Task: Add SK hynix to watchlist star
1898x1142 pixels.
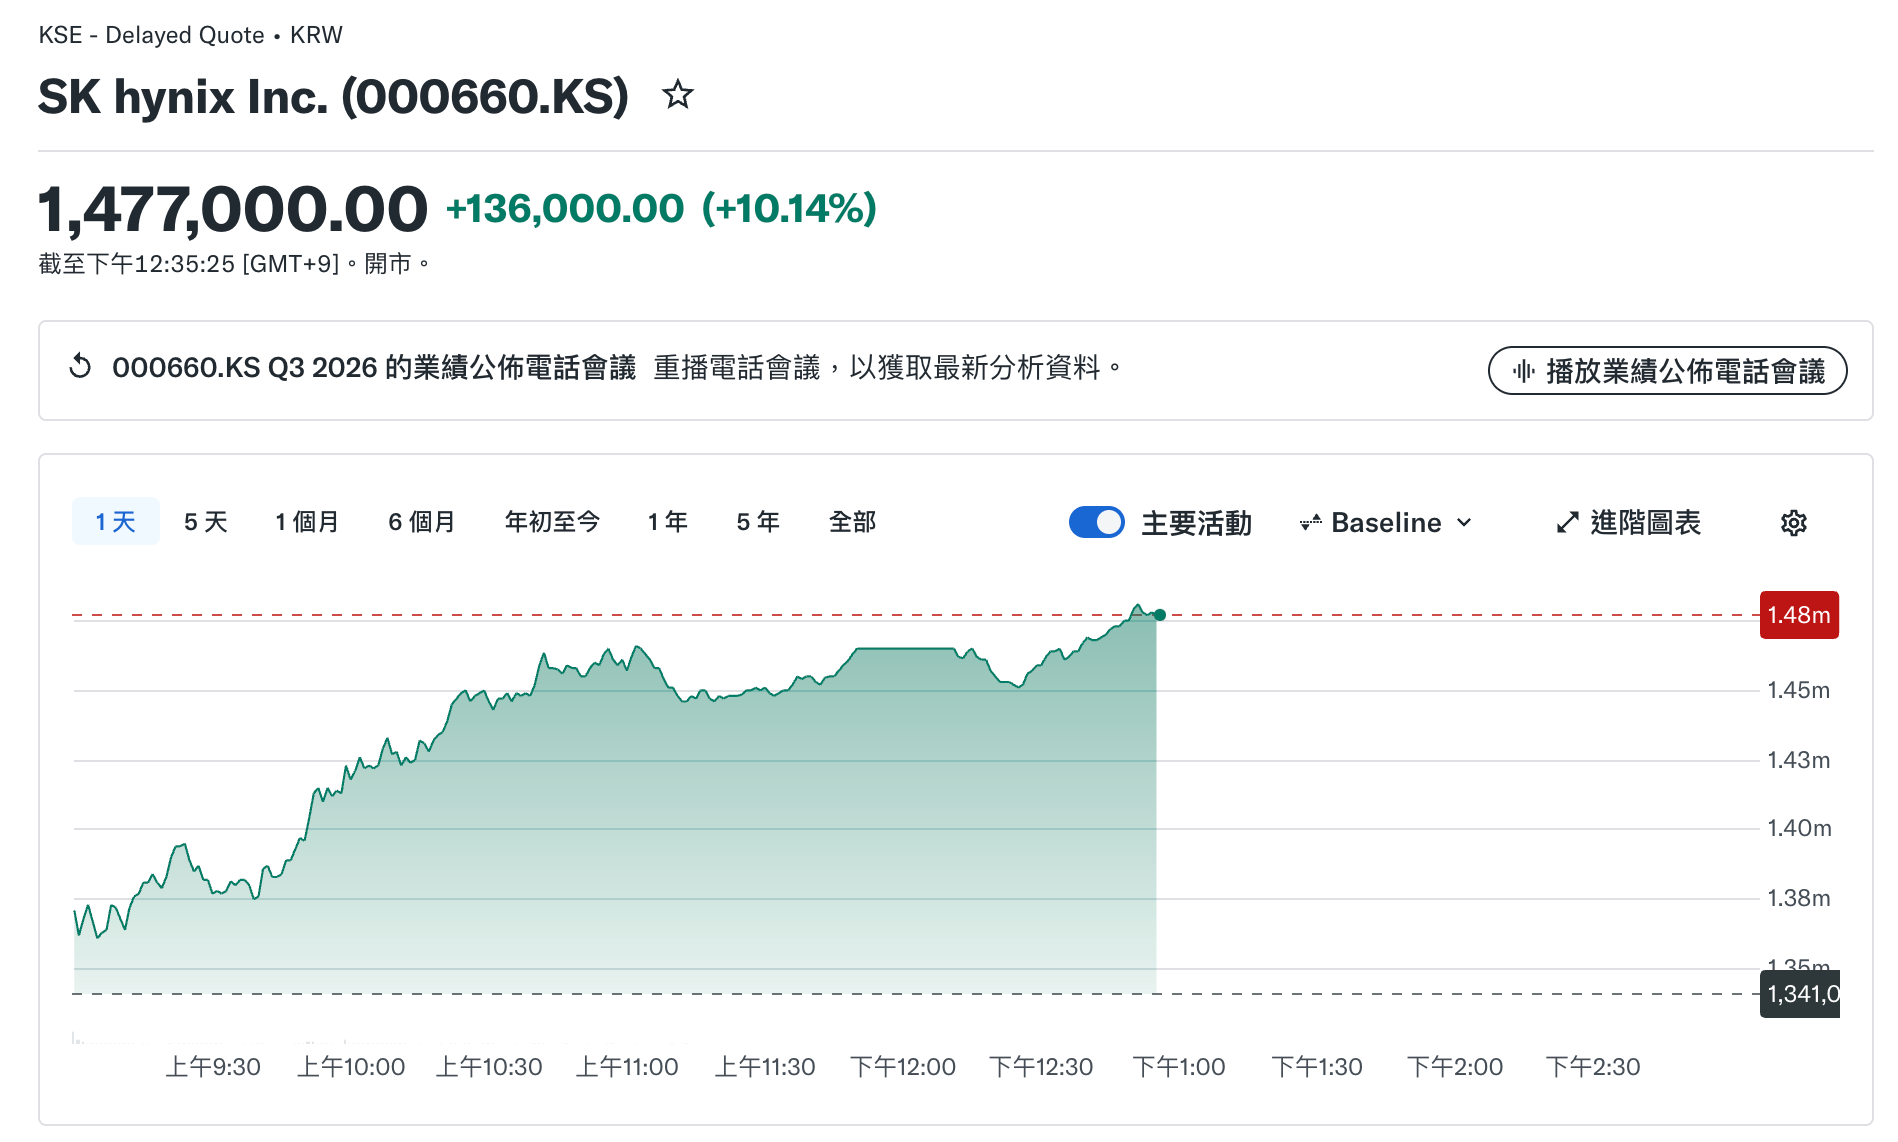Action: tap(678, 95)
